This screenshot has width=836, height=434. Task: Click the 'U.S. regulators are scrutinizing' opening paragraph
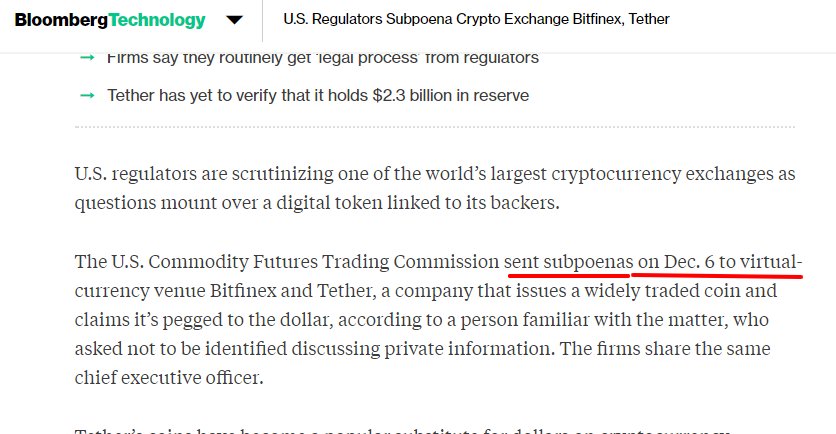(435, 188)
